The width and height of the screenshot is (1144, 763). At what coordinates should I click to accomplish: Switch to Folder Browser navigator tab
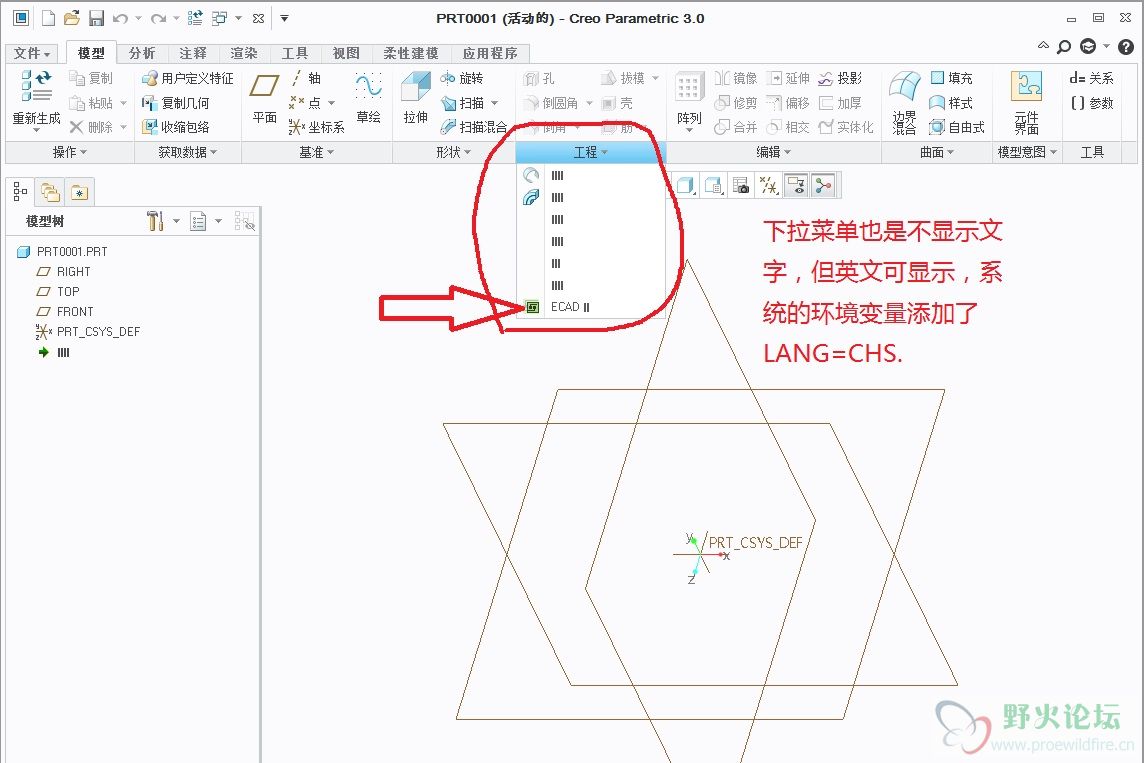[50, 192]
